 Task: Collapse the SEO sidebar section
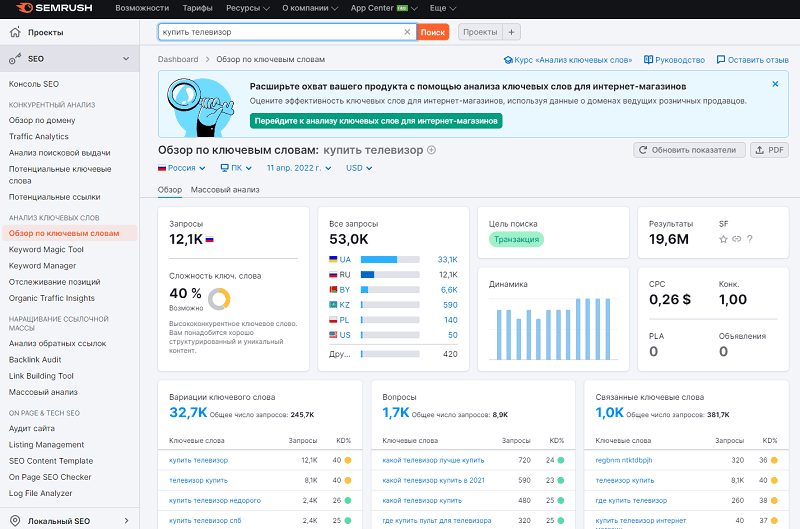pos(125,59)
